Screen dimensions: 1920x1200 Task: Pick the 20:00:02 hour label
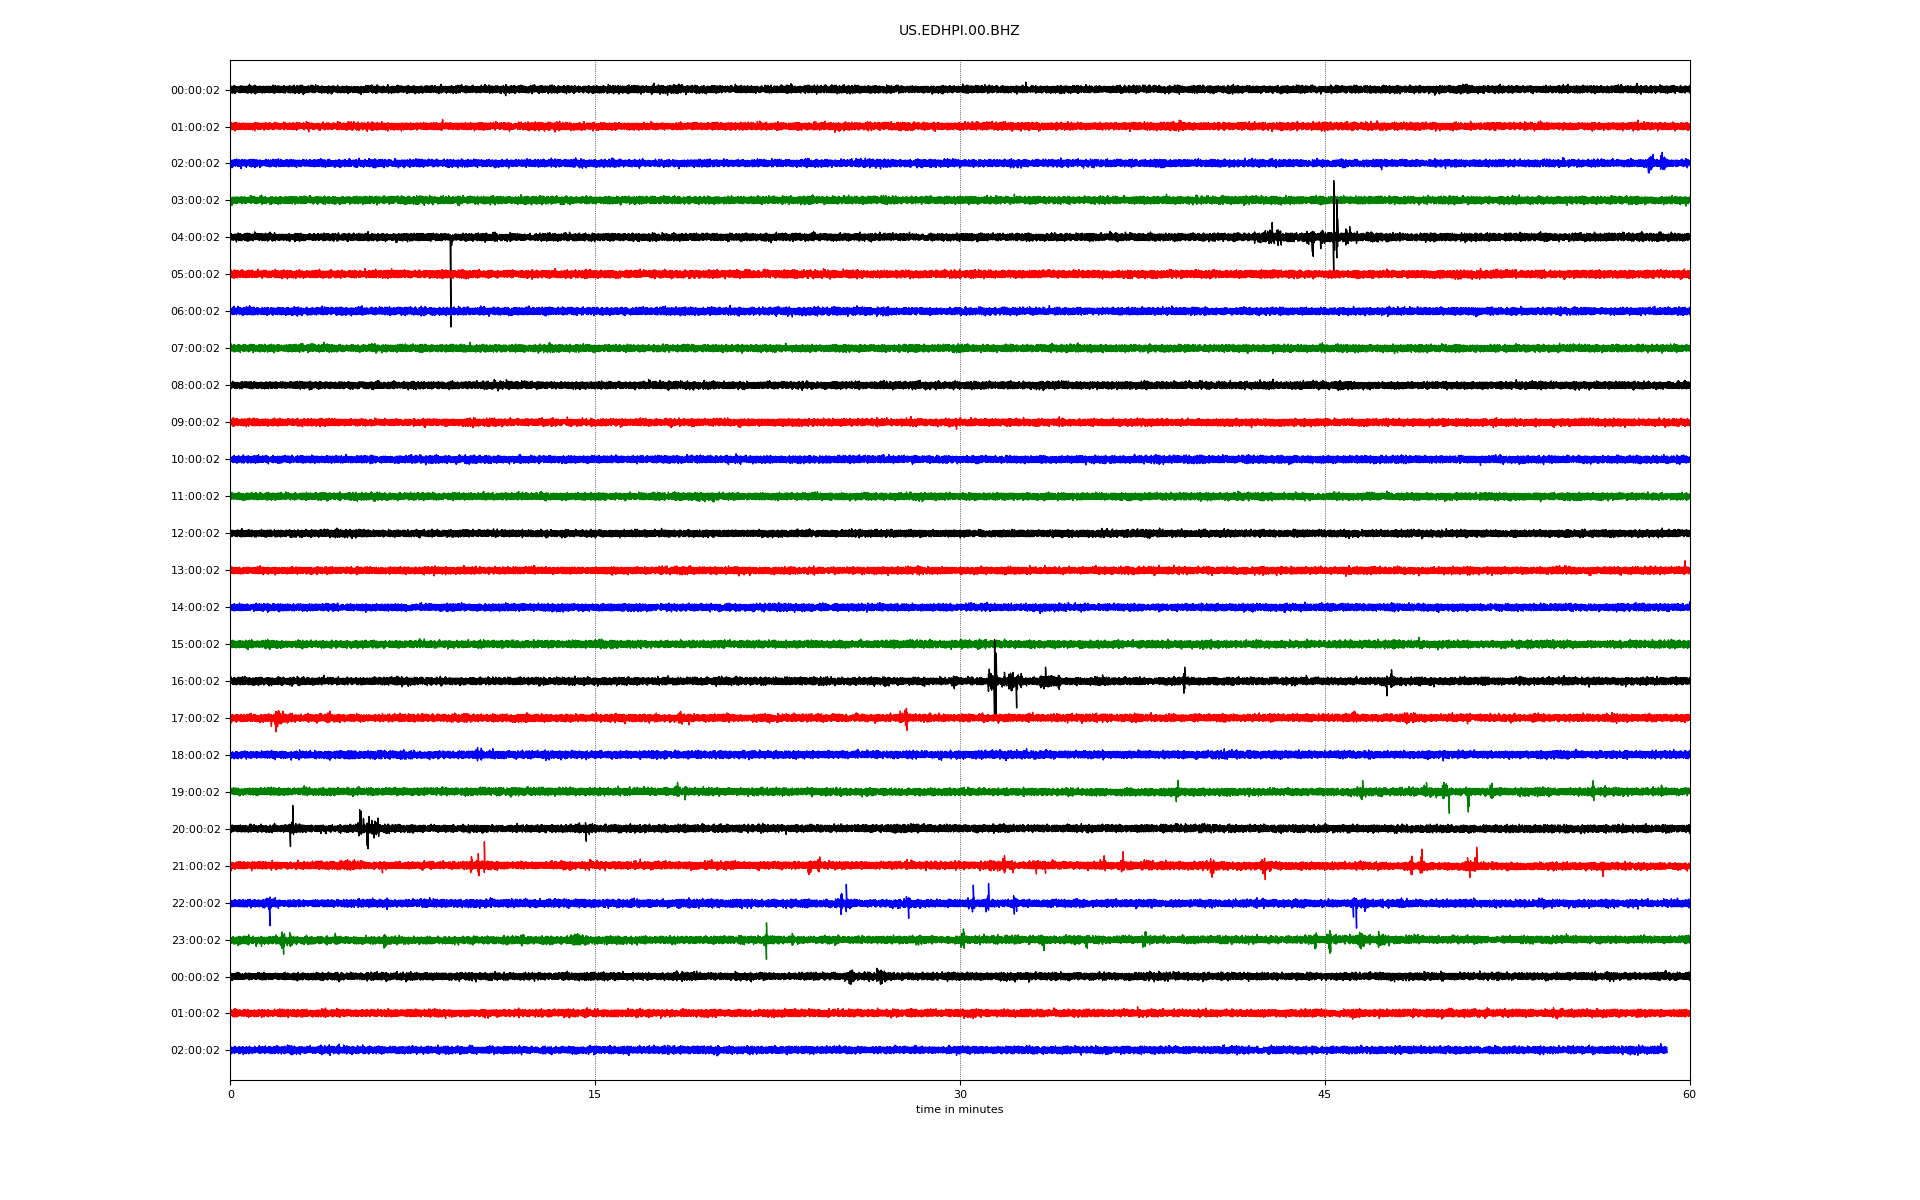pos(195,830)
